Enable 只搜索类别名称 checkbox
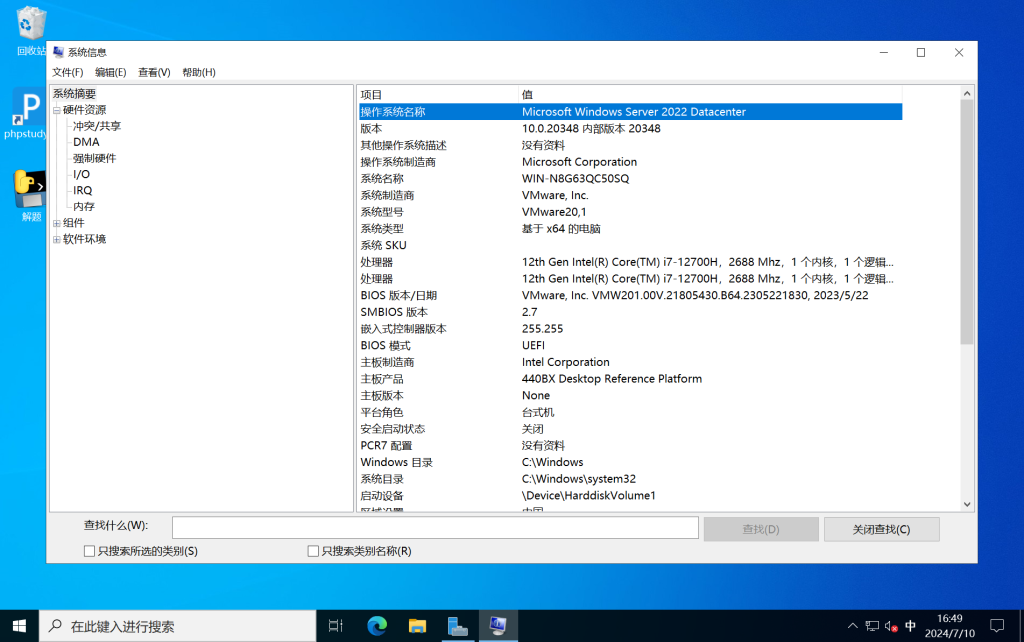 (313, 551)
